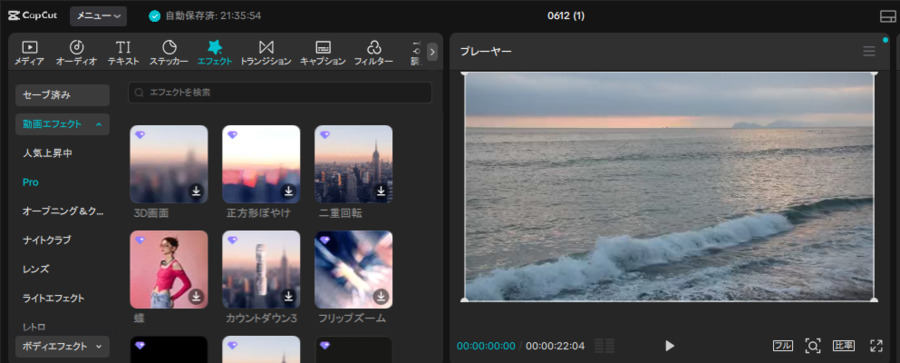Open the メディア tab

pos(29,53)
